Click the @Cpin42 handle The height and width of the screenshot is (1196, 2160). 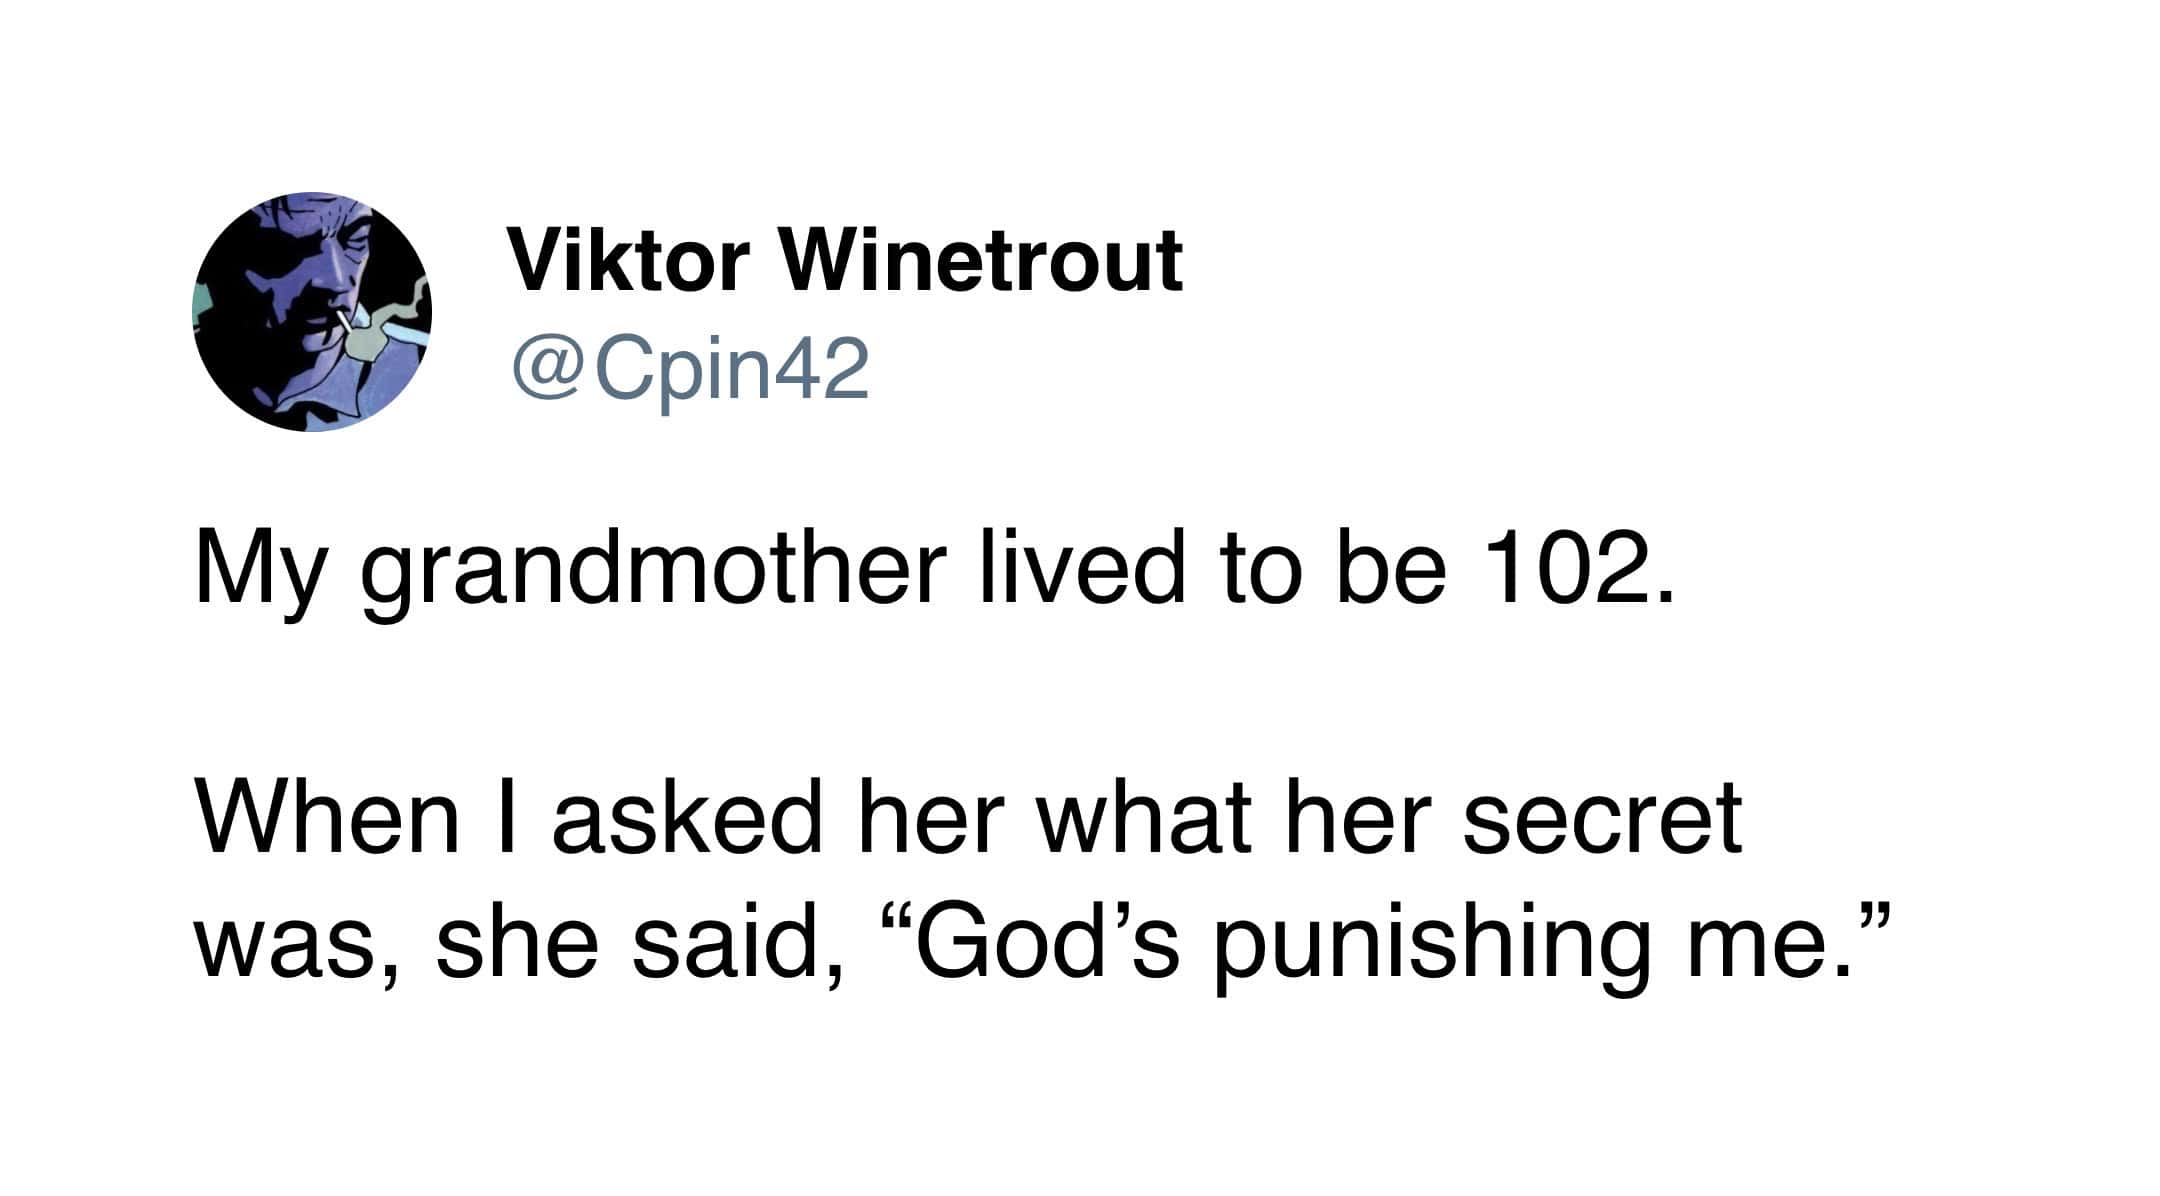coord(690,369)
